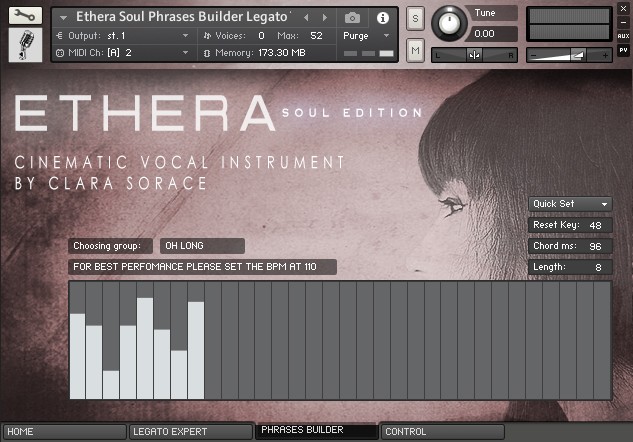
Task: Switch to the LEGATO EXPERT tab
Action: (x=190, y=432)
